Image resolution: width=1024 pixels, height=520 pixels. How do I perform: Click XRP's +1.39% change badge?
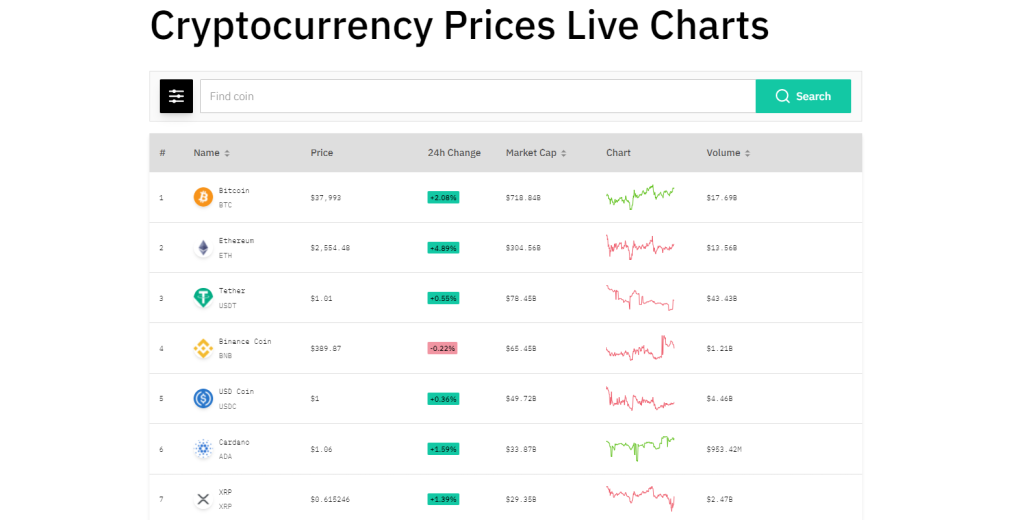443,499
